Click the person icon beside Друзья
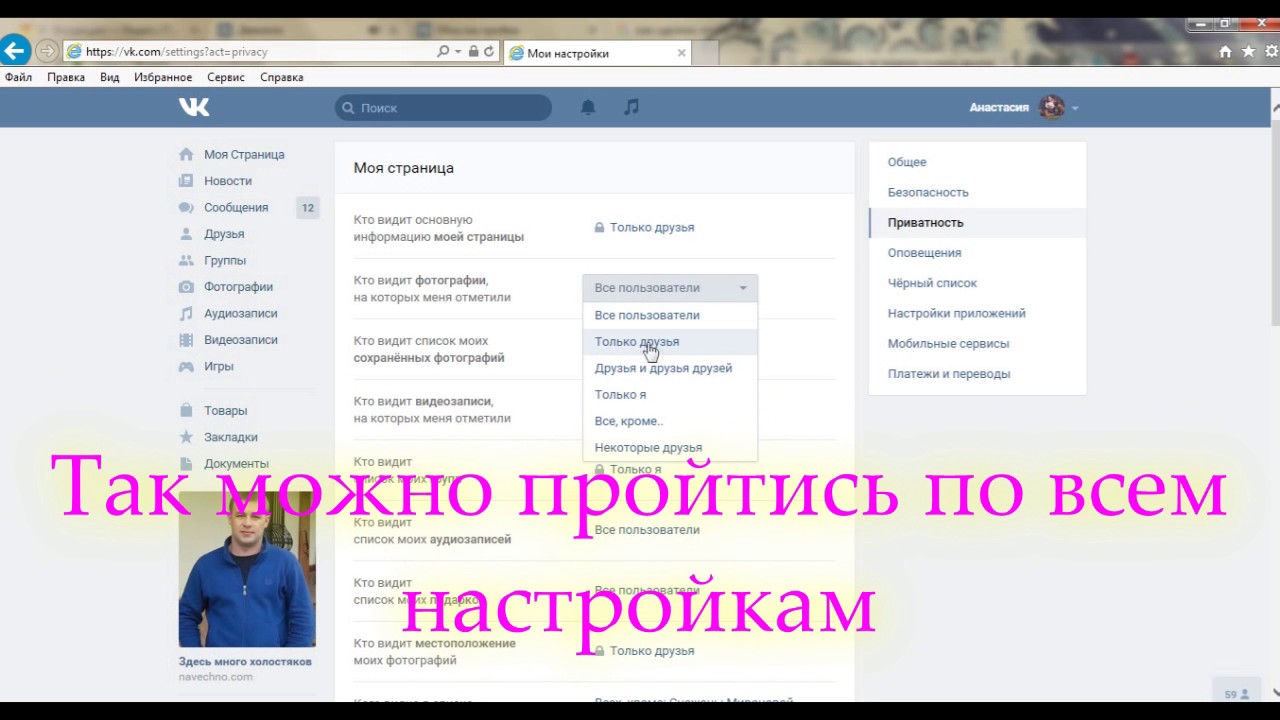This screenshot has width=1280, height=720. [186, 234]
